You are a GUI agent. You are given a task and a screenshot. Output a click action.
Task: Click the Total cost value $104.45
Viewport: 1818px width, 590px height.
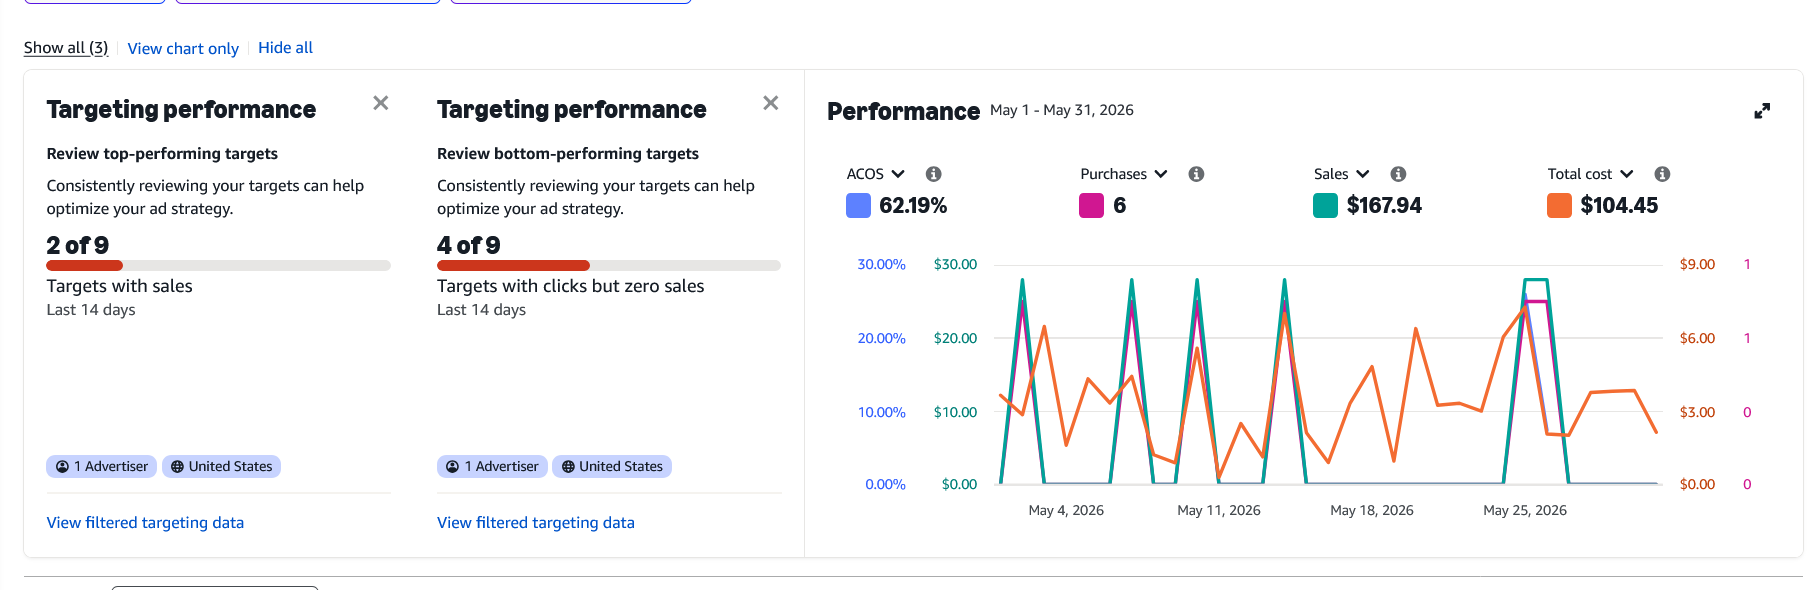(x=1619, y=206)
